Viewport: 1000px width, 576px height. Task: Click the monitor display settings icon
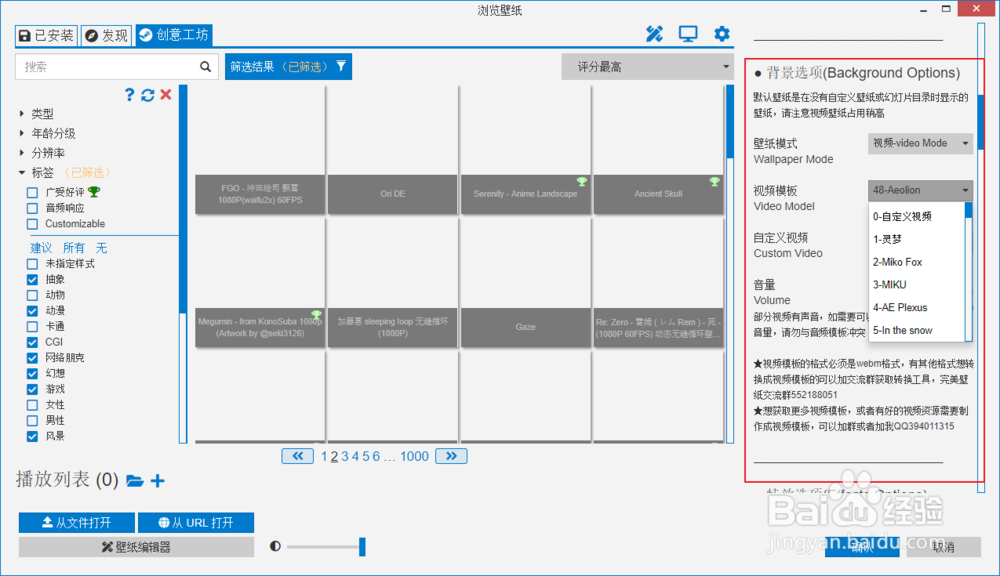coord(688,33)
